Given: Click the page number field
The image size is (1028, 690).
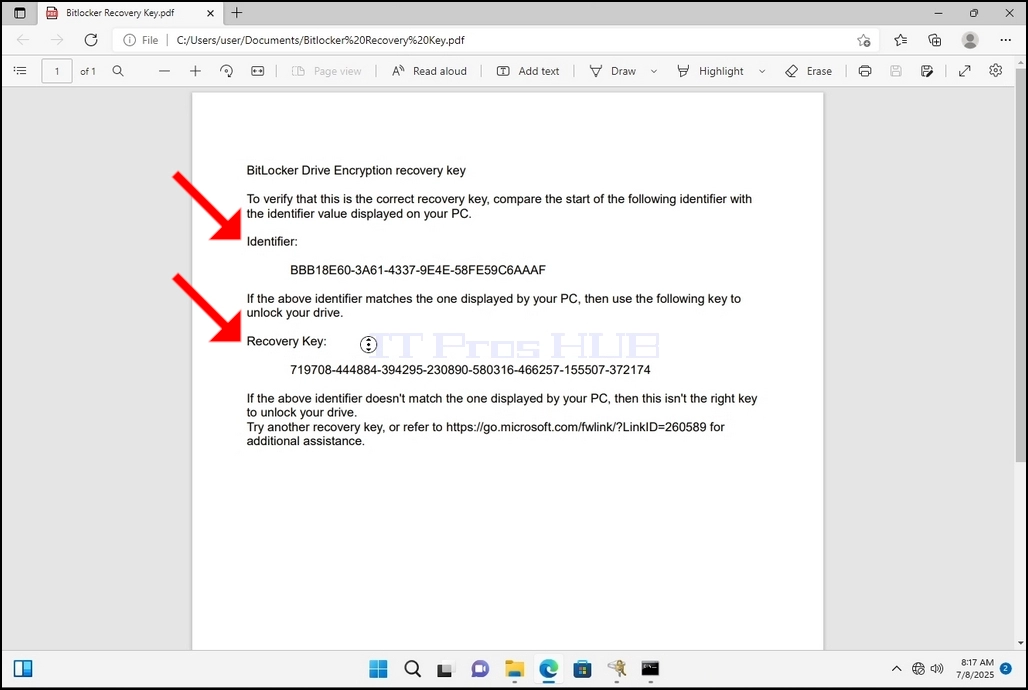Looking at the screenshot, I should click(x=57, y=71).
